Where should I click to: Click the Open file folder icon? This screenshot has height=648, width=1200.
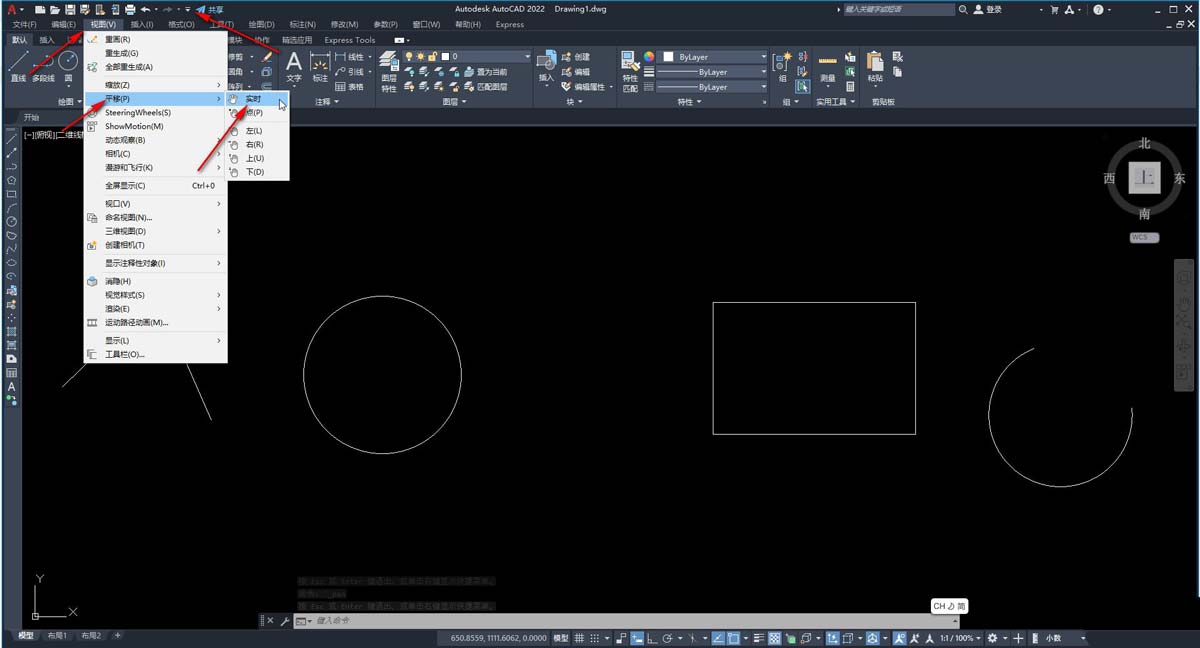click(x=55, y=9)
